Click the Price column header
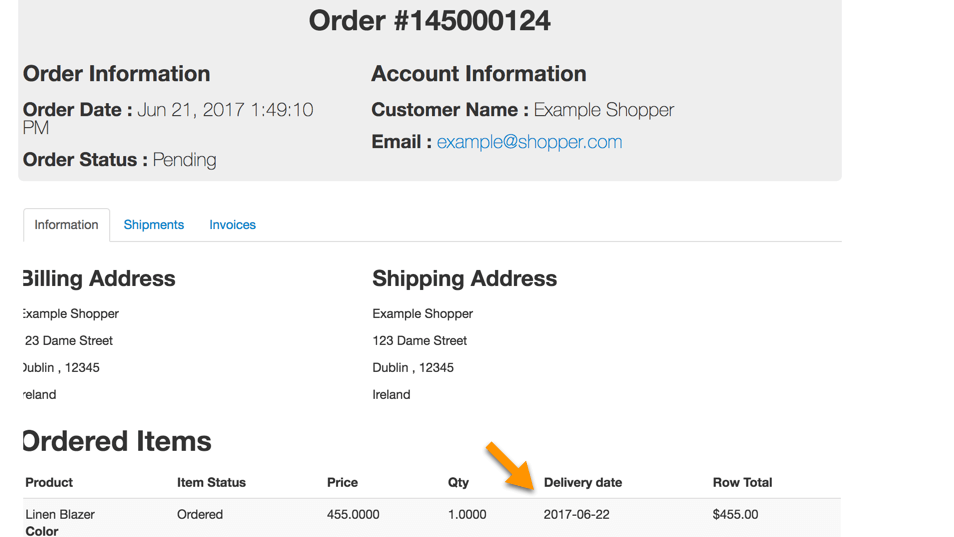Screen dimensions: 954x537 (342, 482)
